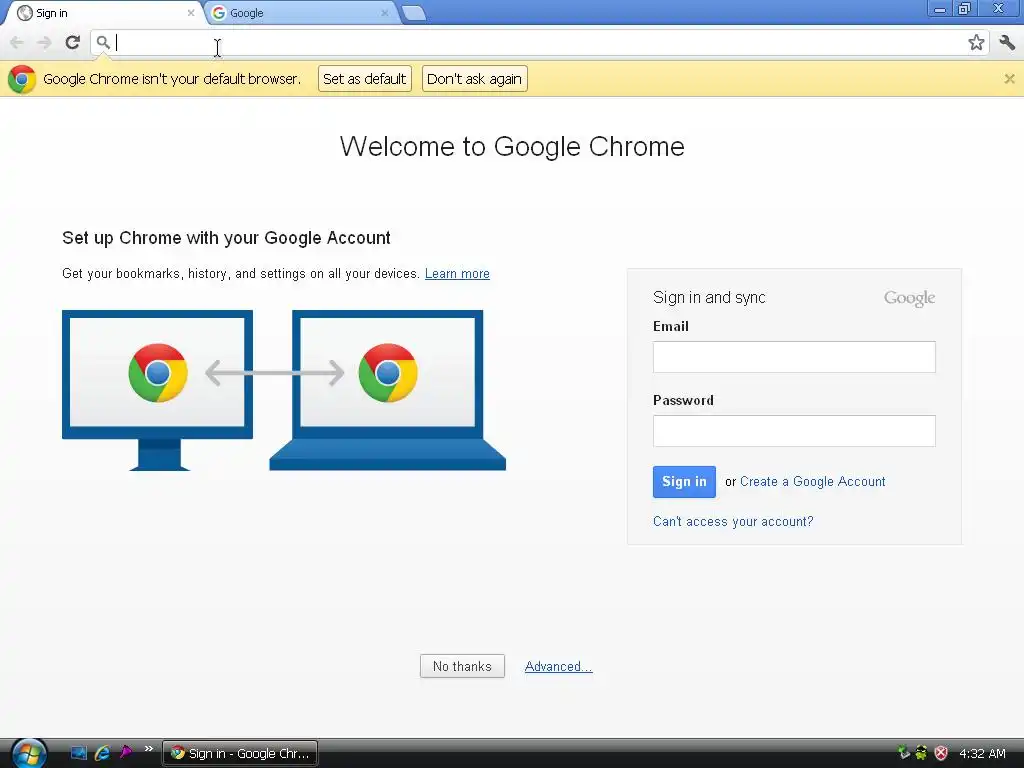Bookmark this page with the star icon
The width and height of the screenshot is (1024, 768).
(976, 42)
